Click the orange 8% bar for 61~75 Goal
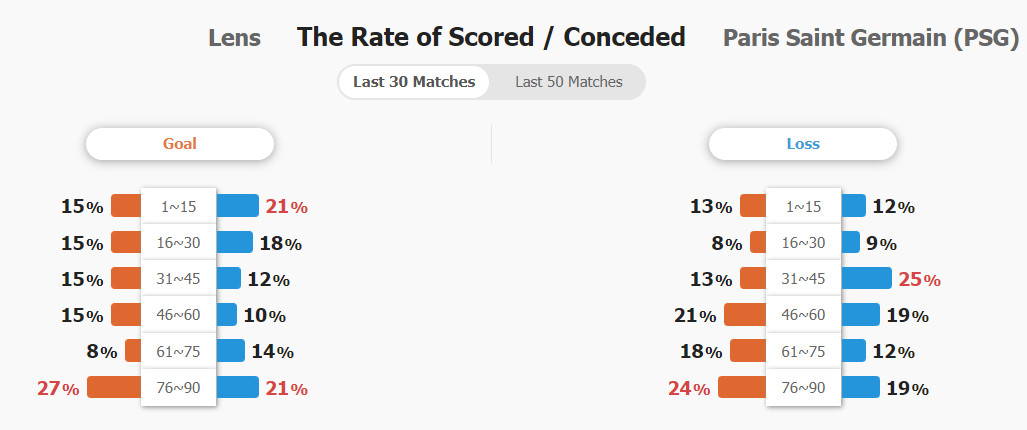The image size is (1027, 430). pos(133,351)
